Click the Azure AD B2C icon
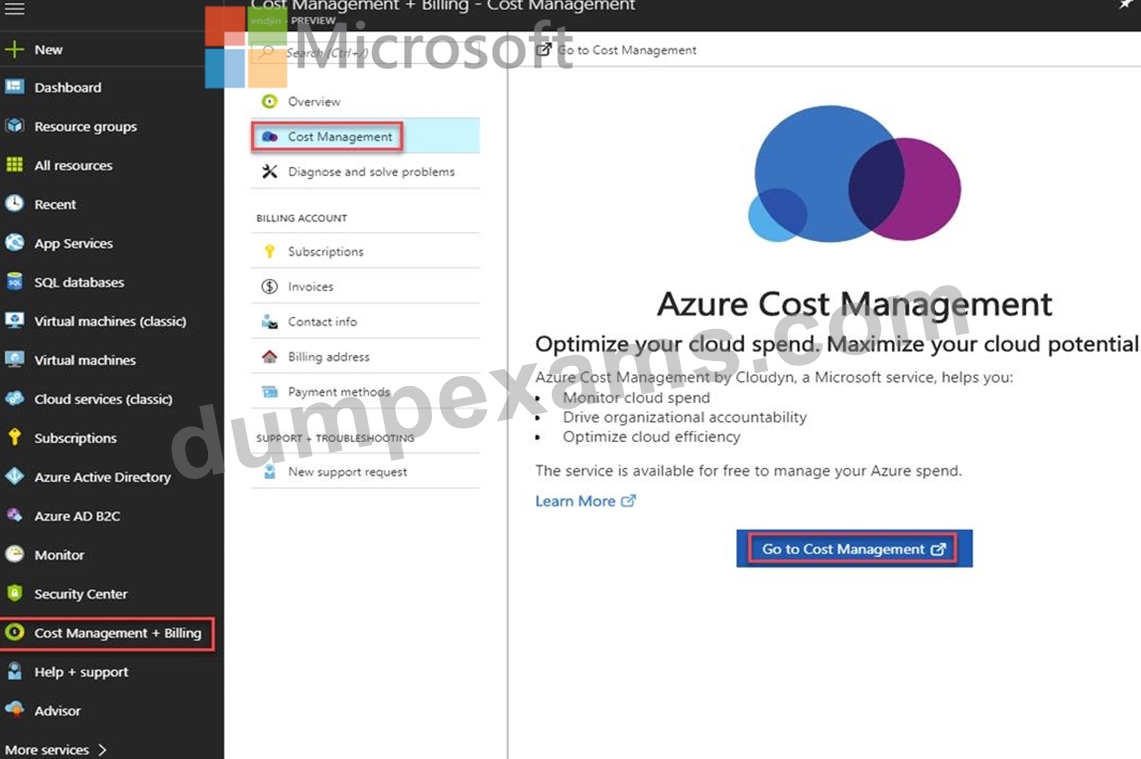The height and width of the screenshot is (759, 1141). click(15, 515)
